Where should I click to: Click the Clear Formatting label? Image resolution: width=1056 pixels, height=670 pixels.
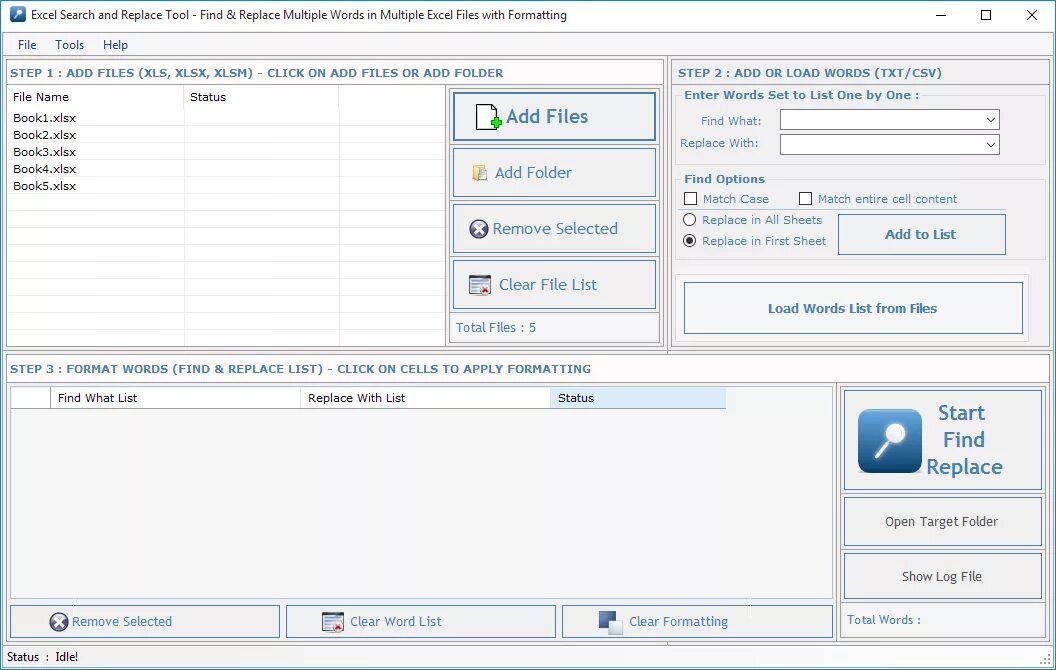[x=678, y=622]
